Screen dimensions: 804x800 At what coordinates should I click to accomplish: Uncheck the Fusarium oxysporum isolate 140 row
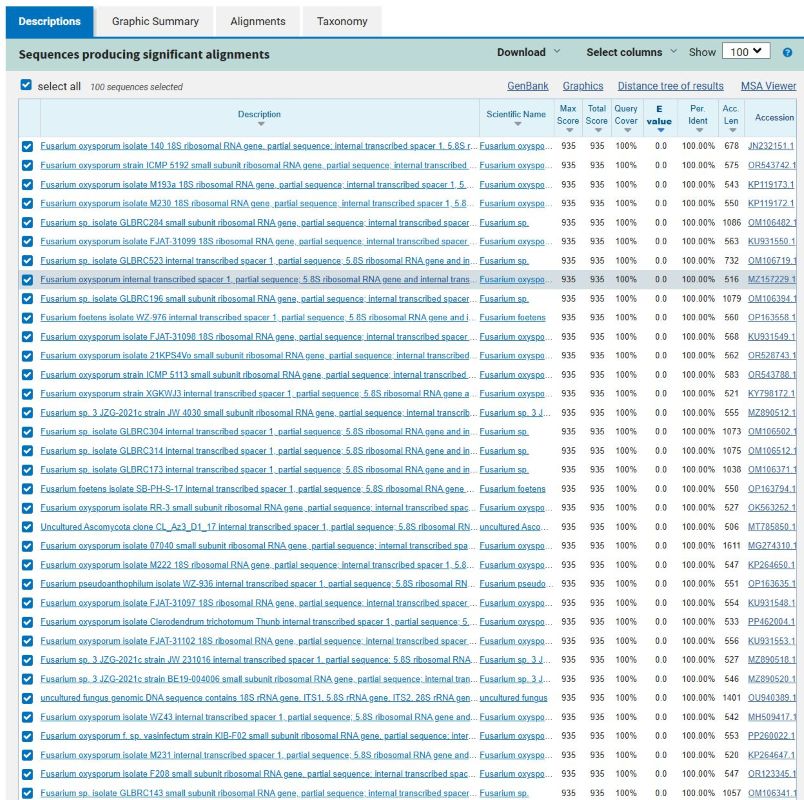[27, 147]
